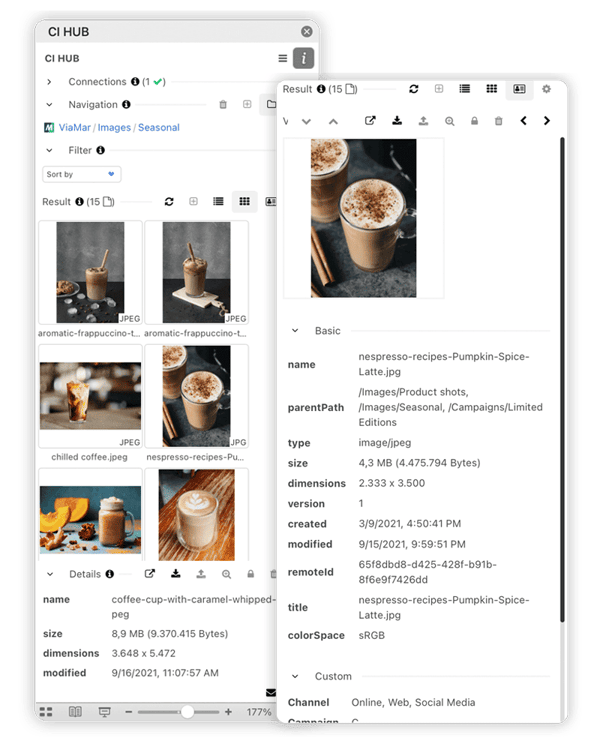Image resolution: width=600 pixels, height=747 pixels.
Task: Click the down chevron in right panel toolbar
Action: [x=306, y=121]
